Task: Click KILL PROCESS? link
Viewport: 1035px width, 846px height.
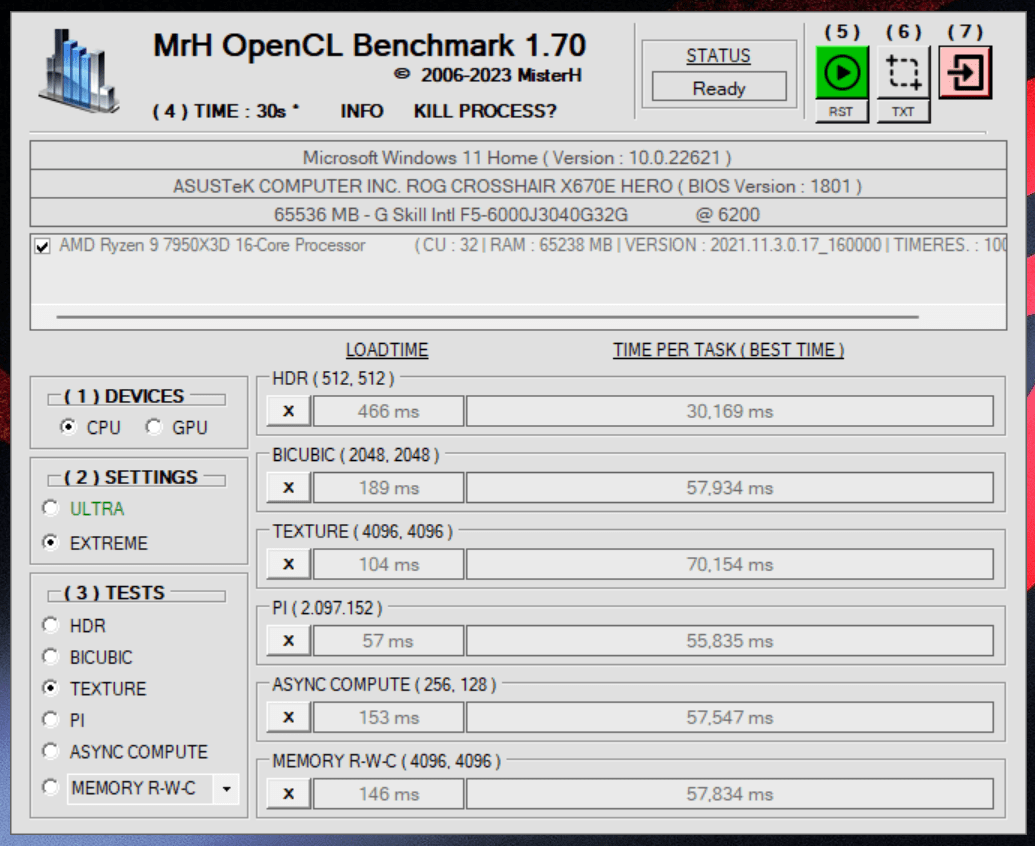Action: [x=485, y=111]
